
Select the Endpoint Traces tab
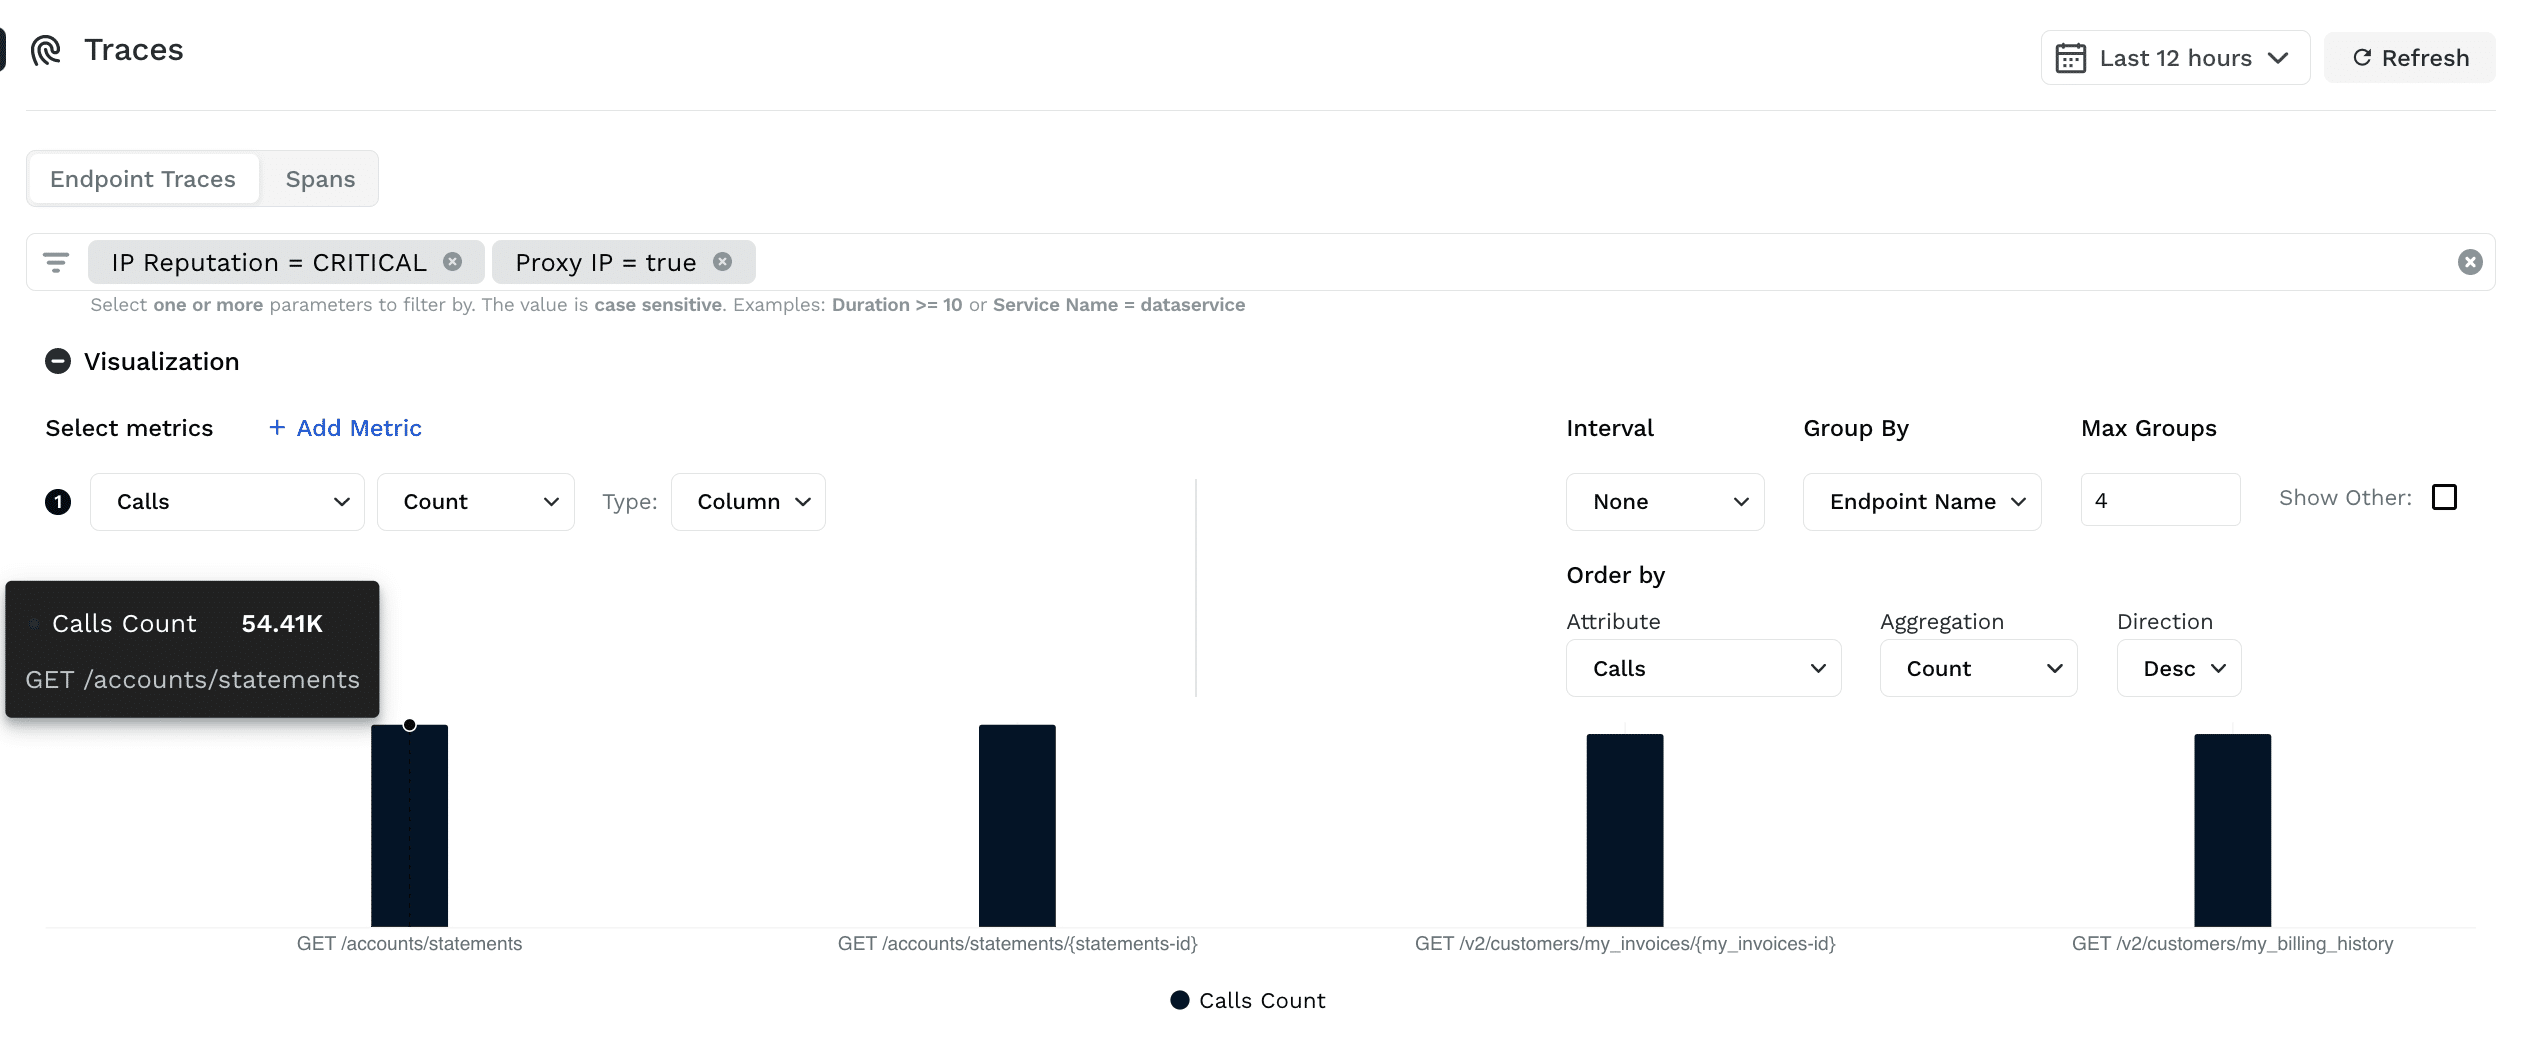143,179
